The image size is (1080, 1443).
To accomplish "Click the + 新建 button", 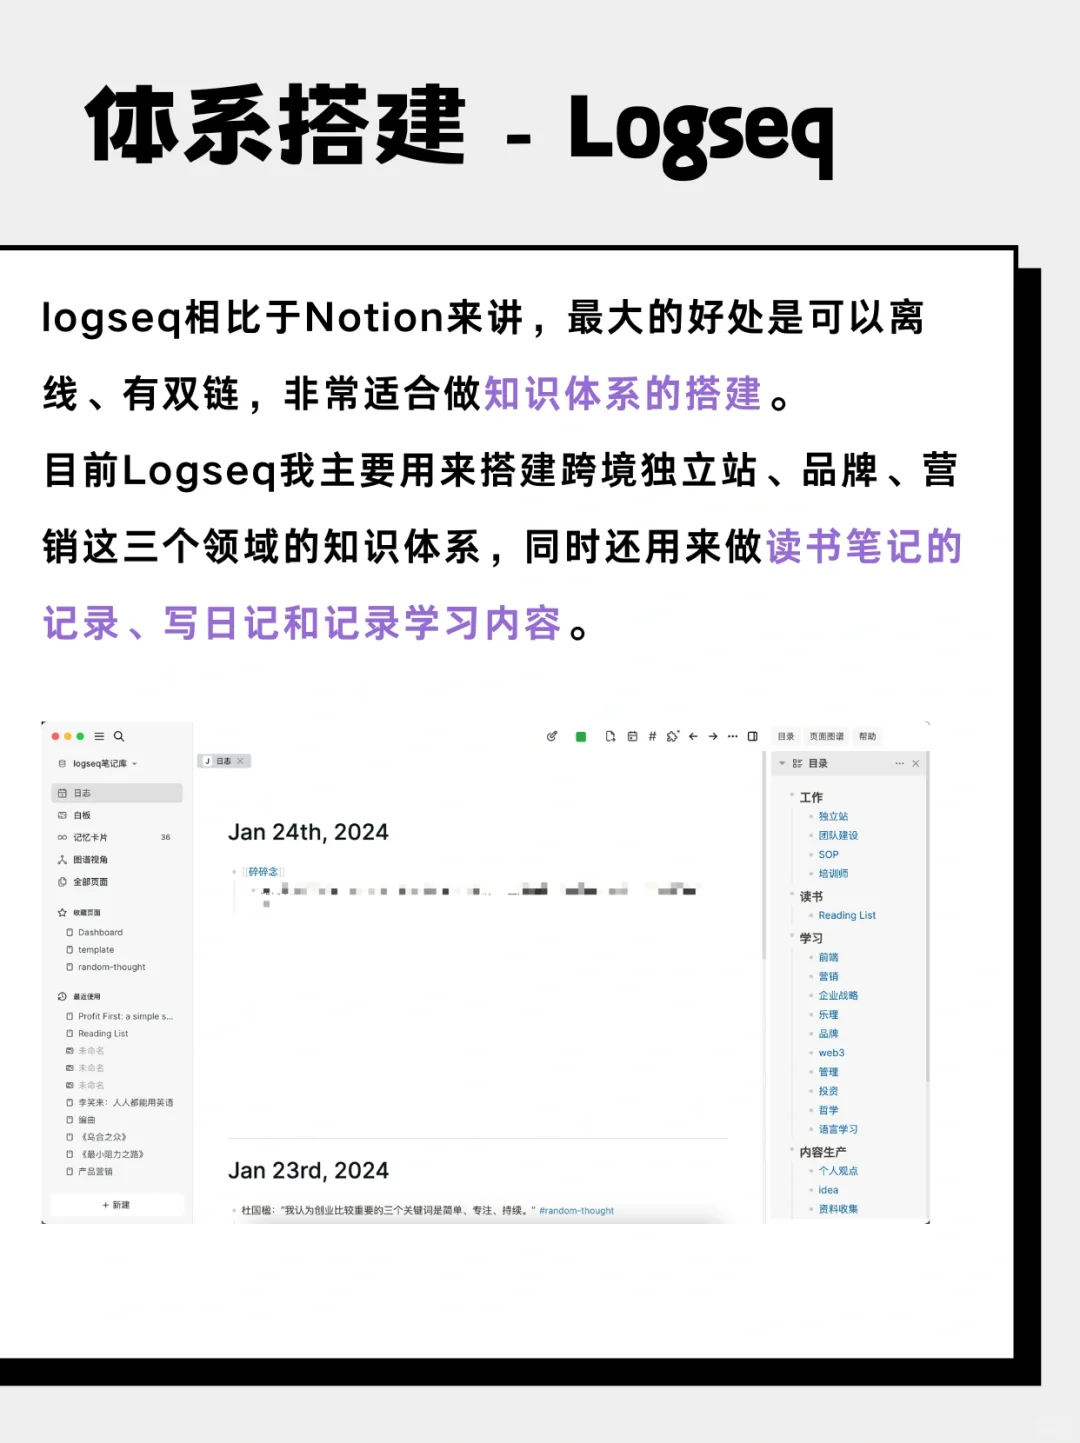I will 116,1205.
